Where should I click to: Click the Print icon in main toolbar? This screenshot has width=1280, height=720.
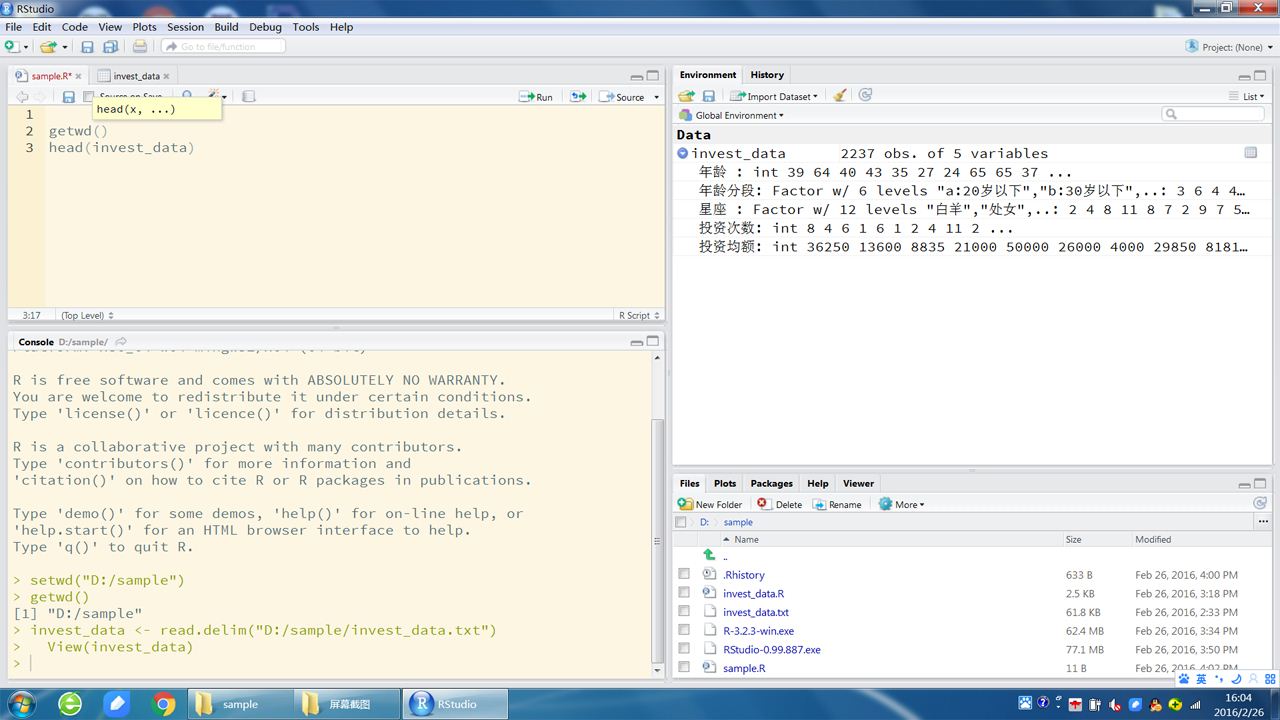click(140, 46)
